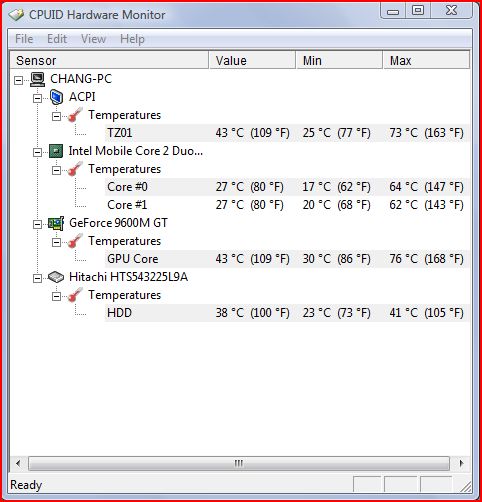Collapse Temperatures under the Intel CPU
Screen dimensions: 482x502
[57, 170]
